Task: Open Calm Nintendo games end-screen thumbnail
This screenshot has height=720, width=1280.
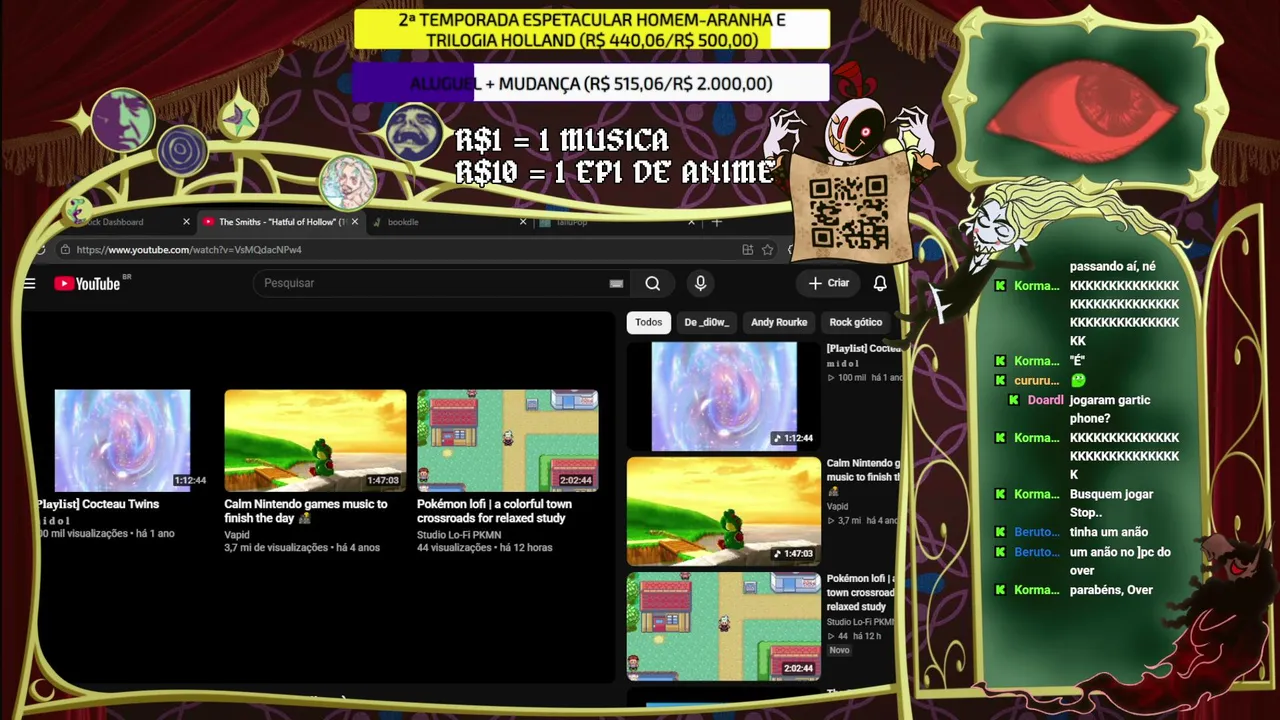Action: [315, 440]
